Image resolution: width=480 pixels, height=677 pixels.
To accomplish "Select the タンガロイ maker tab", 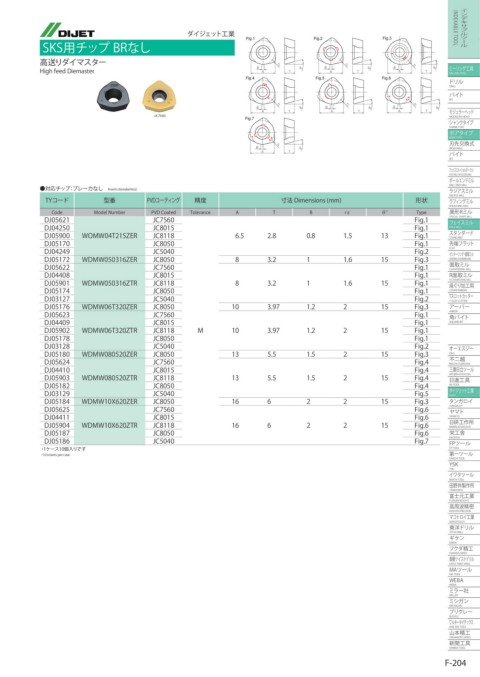I will 464,402.
